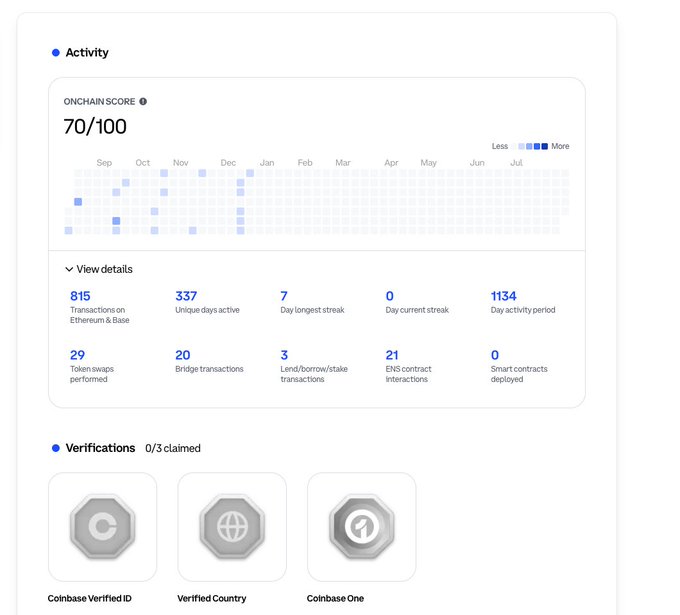Click the Dec month label on heatmap
Screen dimensions: 680x615
[x=228, y=163]
